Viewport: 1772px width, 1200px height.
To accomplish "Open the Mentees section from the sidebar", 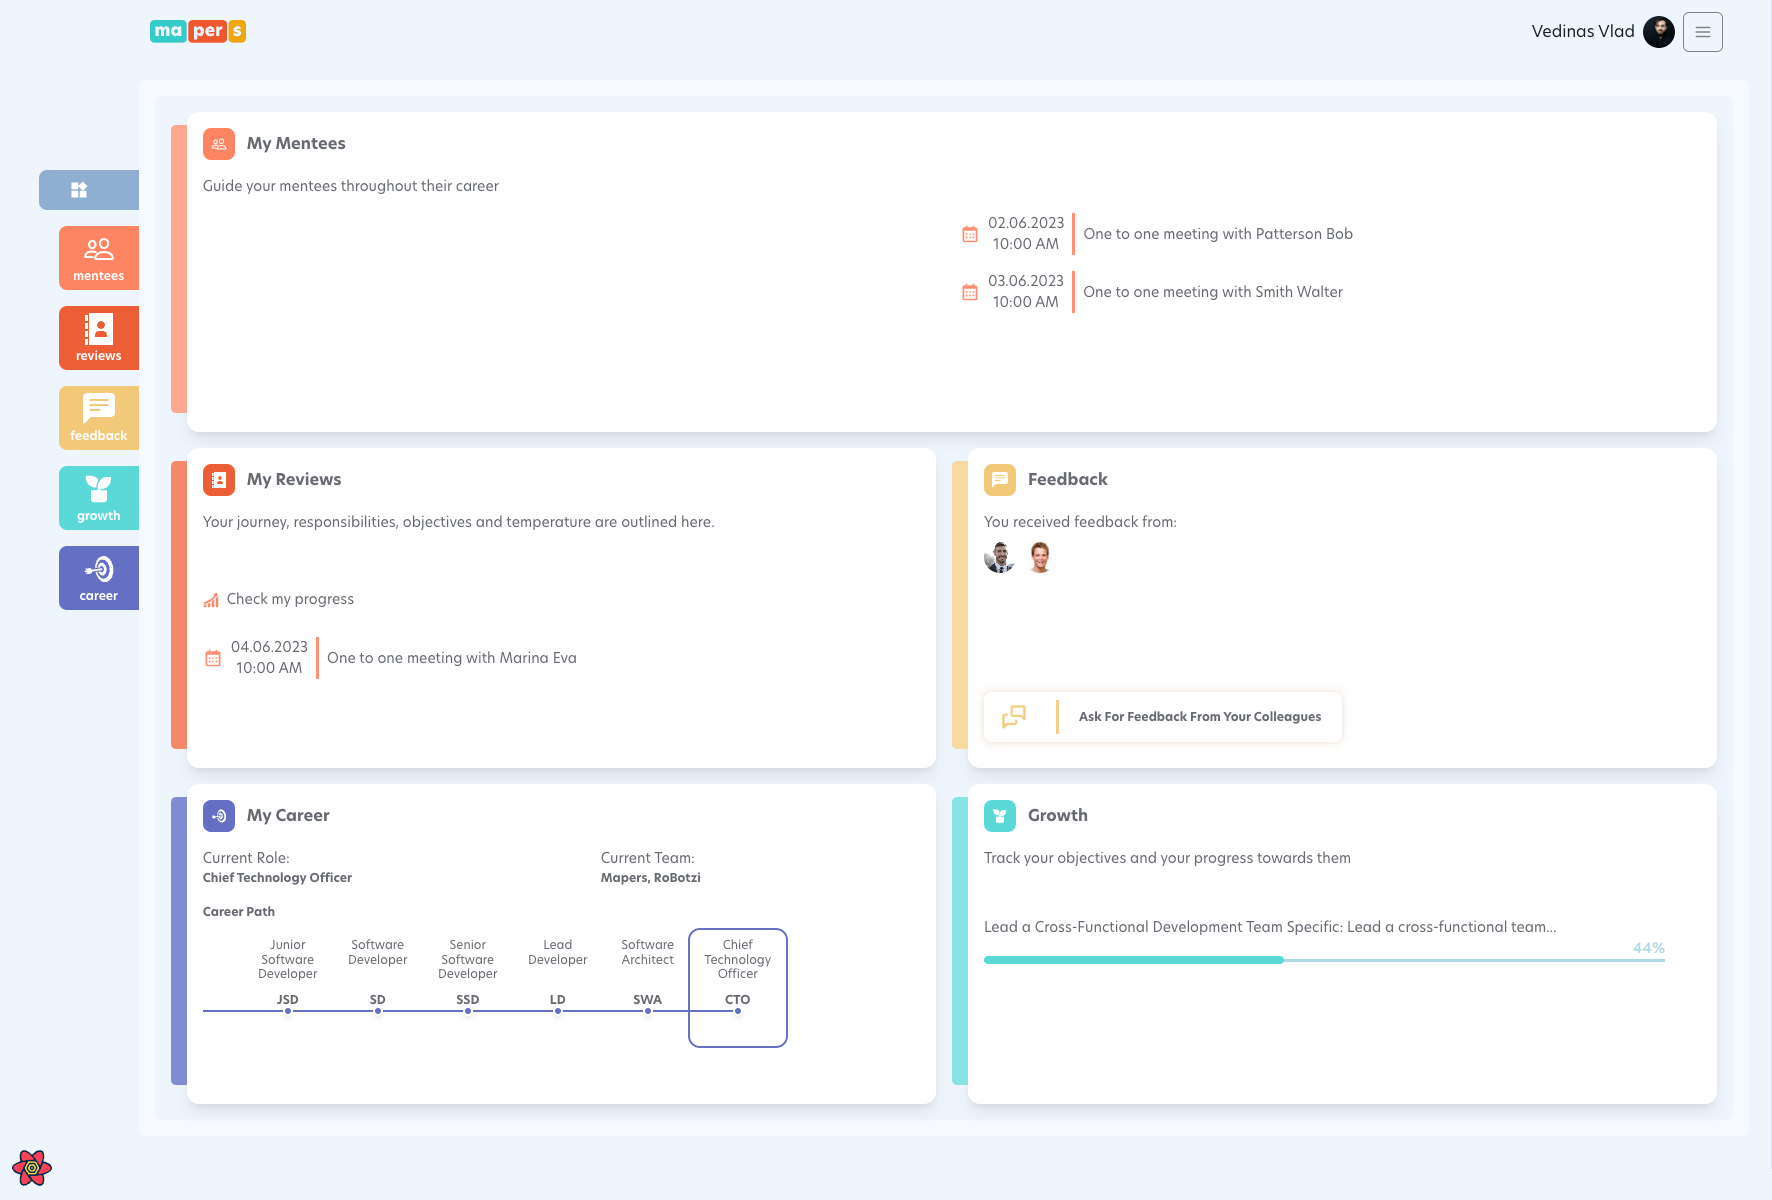I will (x=98, y=257).
